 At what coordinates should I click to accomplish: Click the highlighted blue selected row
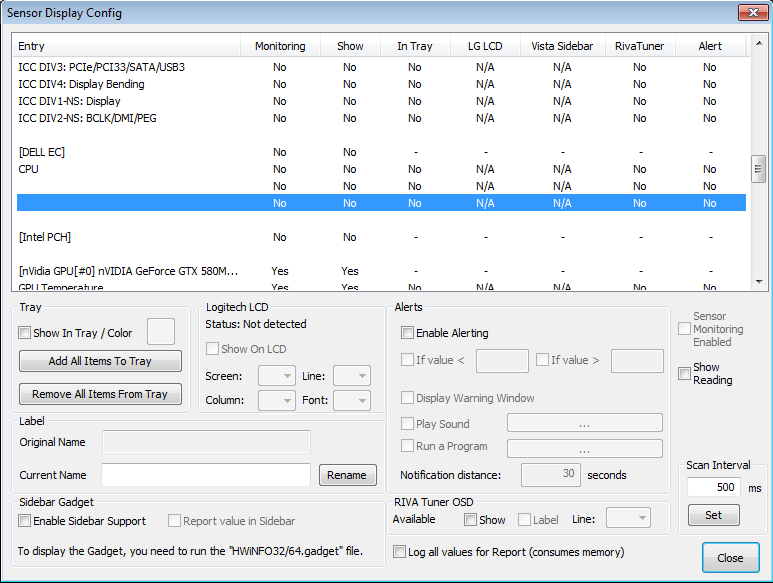381,203
